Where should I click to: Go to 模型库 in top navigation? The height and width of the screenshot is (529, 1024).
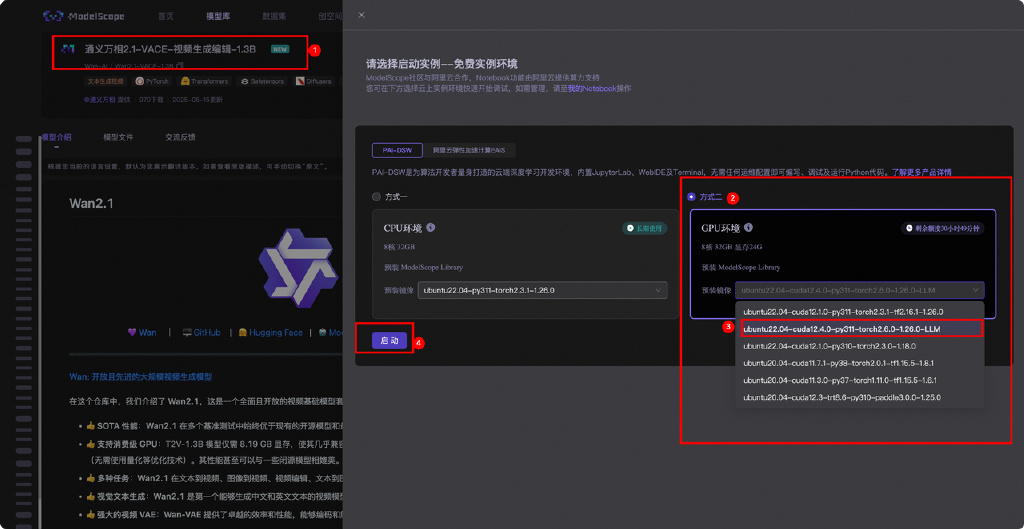click(217, 16)
